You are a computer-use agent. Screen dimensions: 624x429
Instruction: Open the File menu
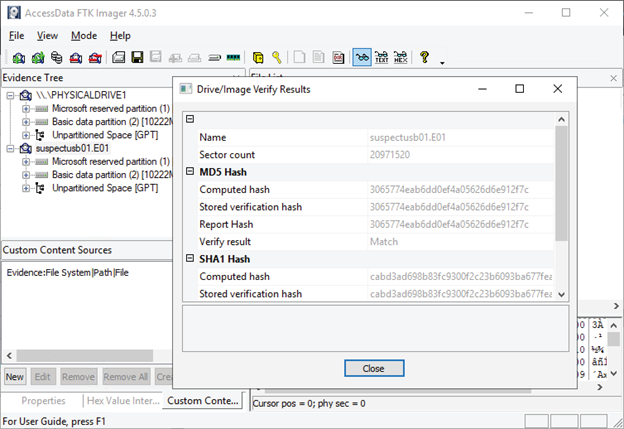click(16, 36)
